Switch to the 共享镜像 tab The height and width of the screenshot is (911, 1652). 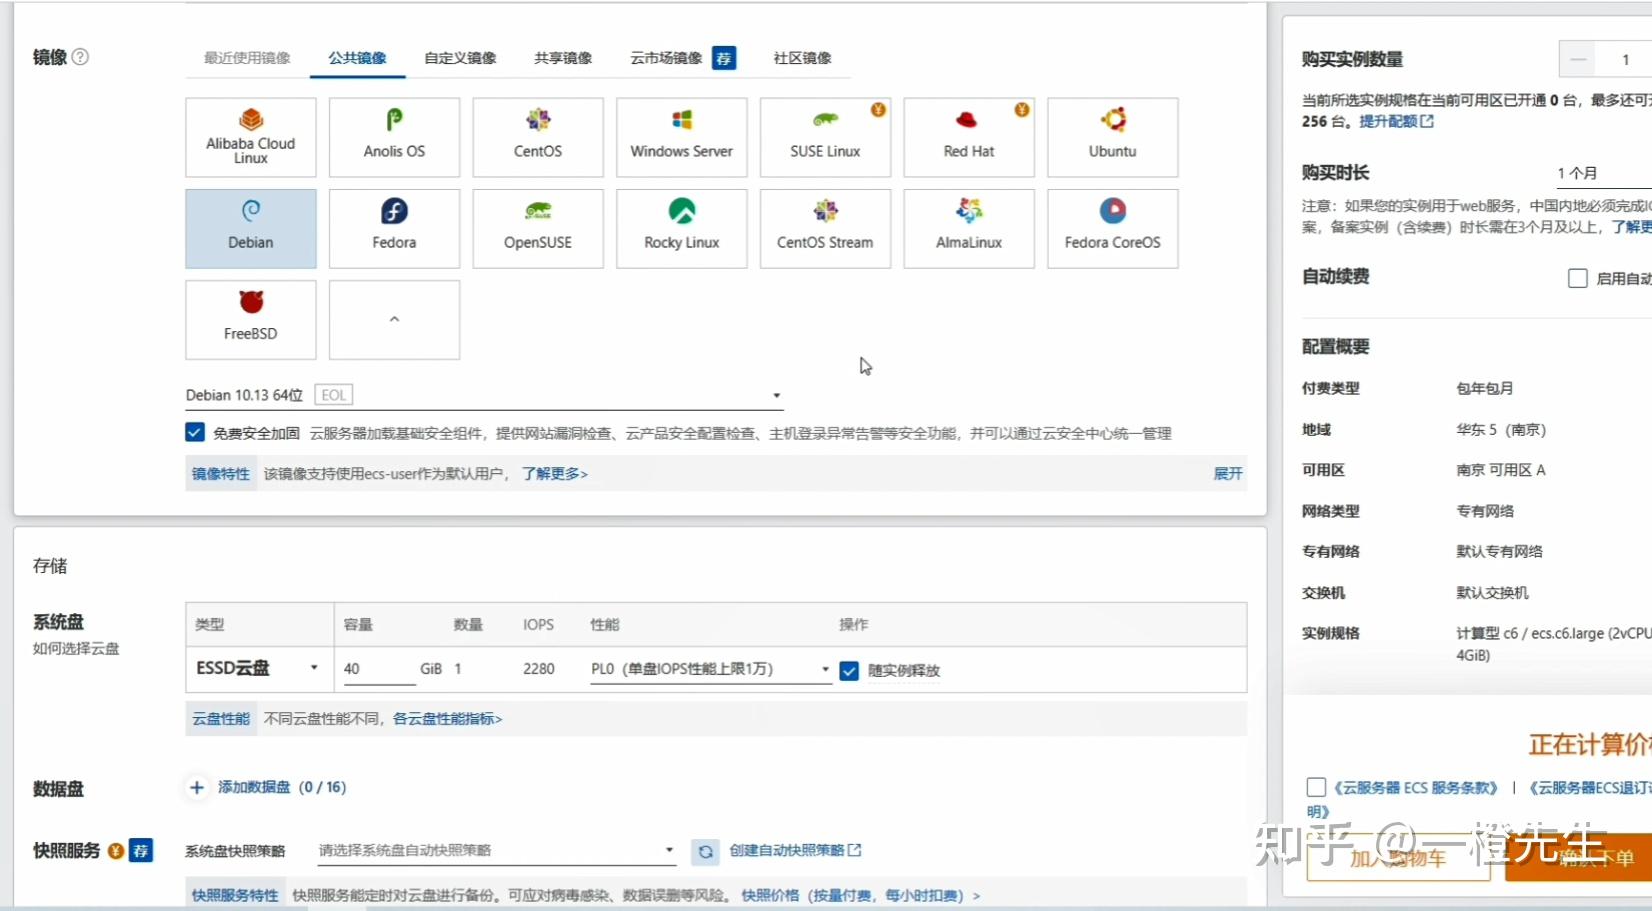tap(563, 58)
